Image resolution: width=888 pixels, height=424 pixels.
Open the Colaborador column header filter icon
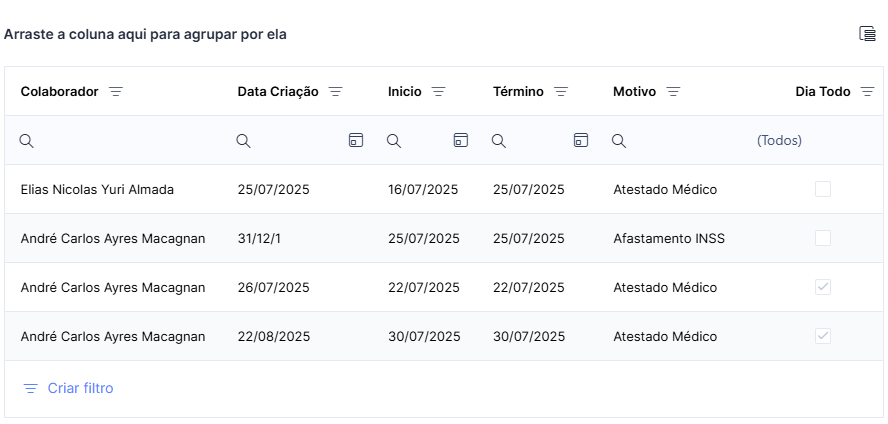116,92
